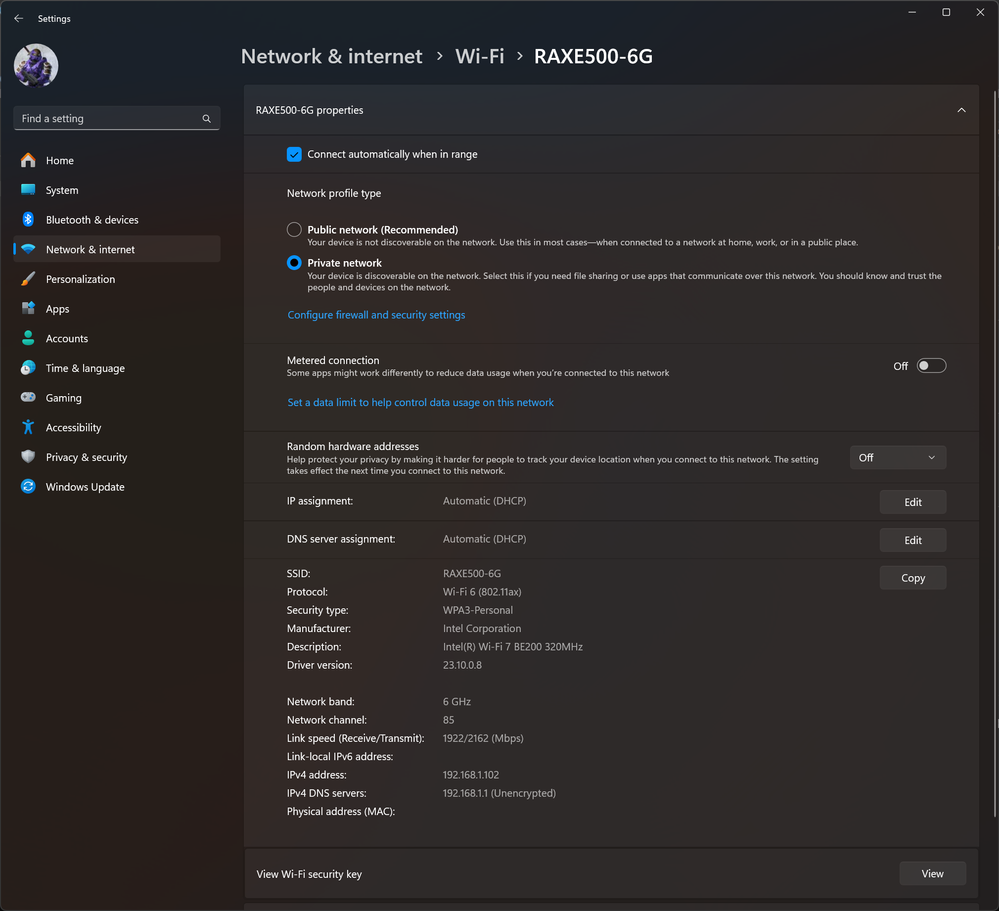Click description Intel(R) Wi-Fi 7 BE200 320MHz

[x=512, y=647]
